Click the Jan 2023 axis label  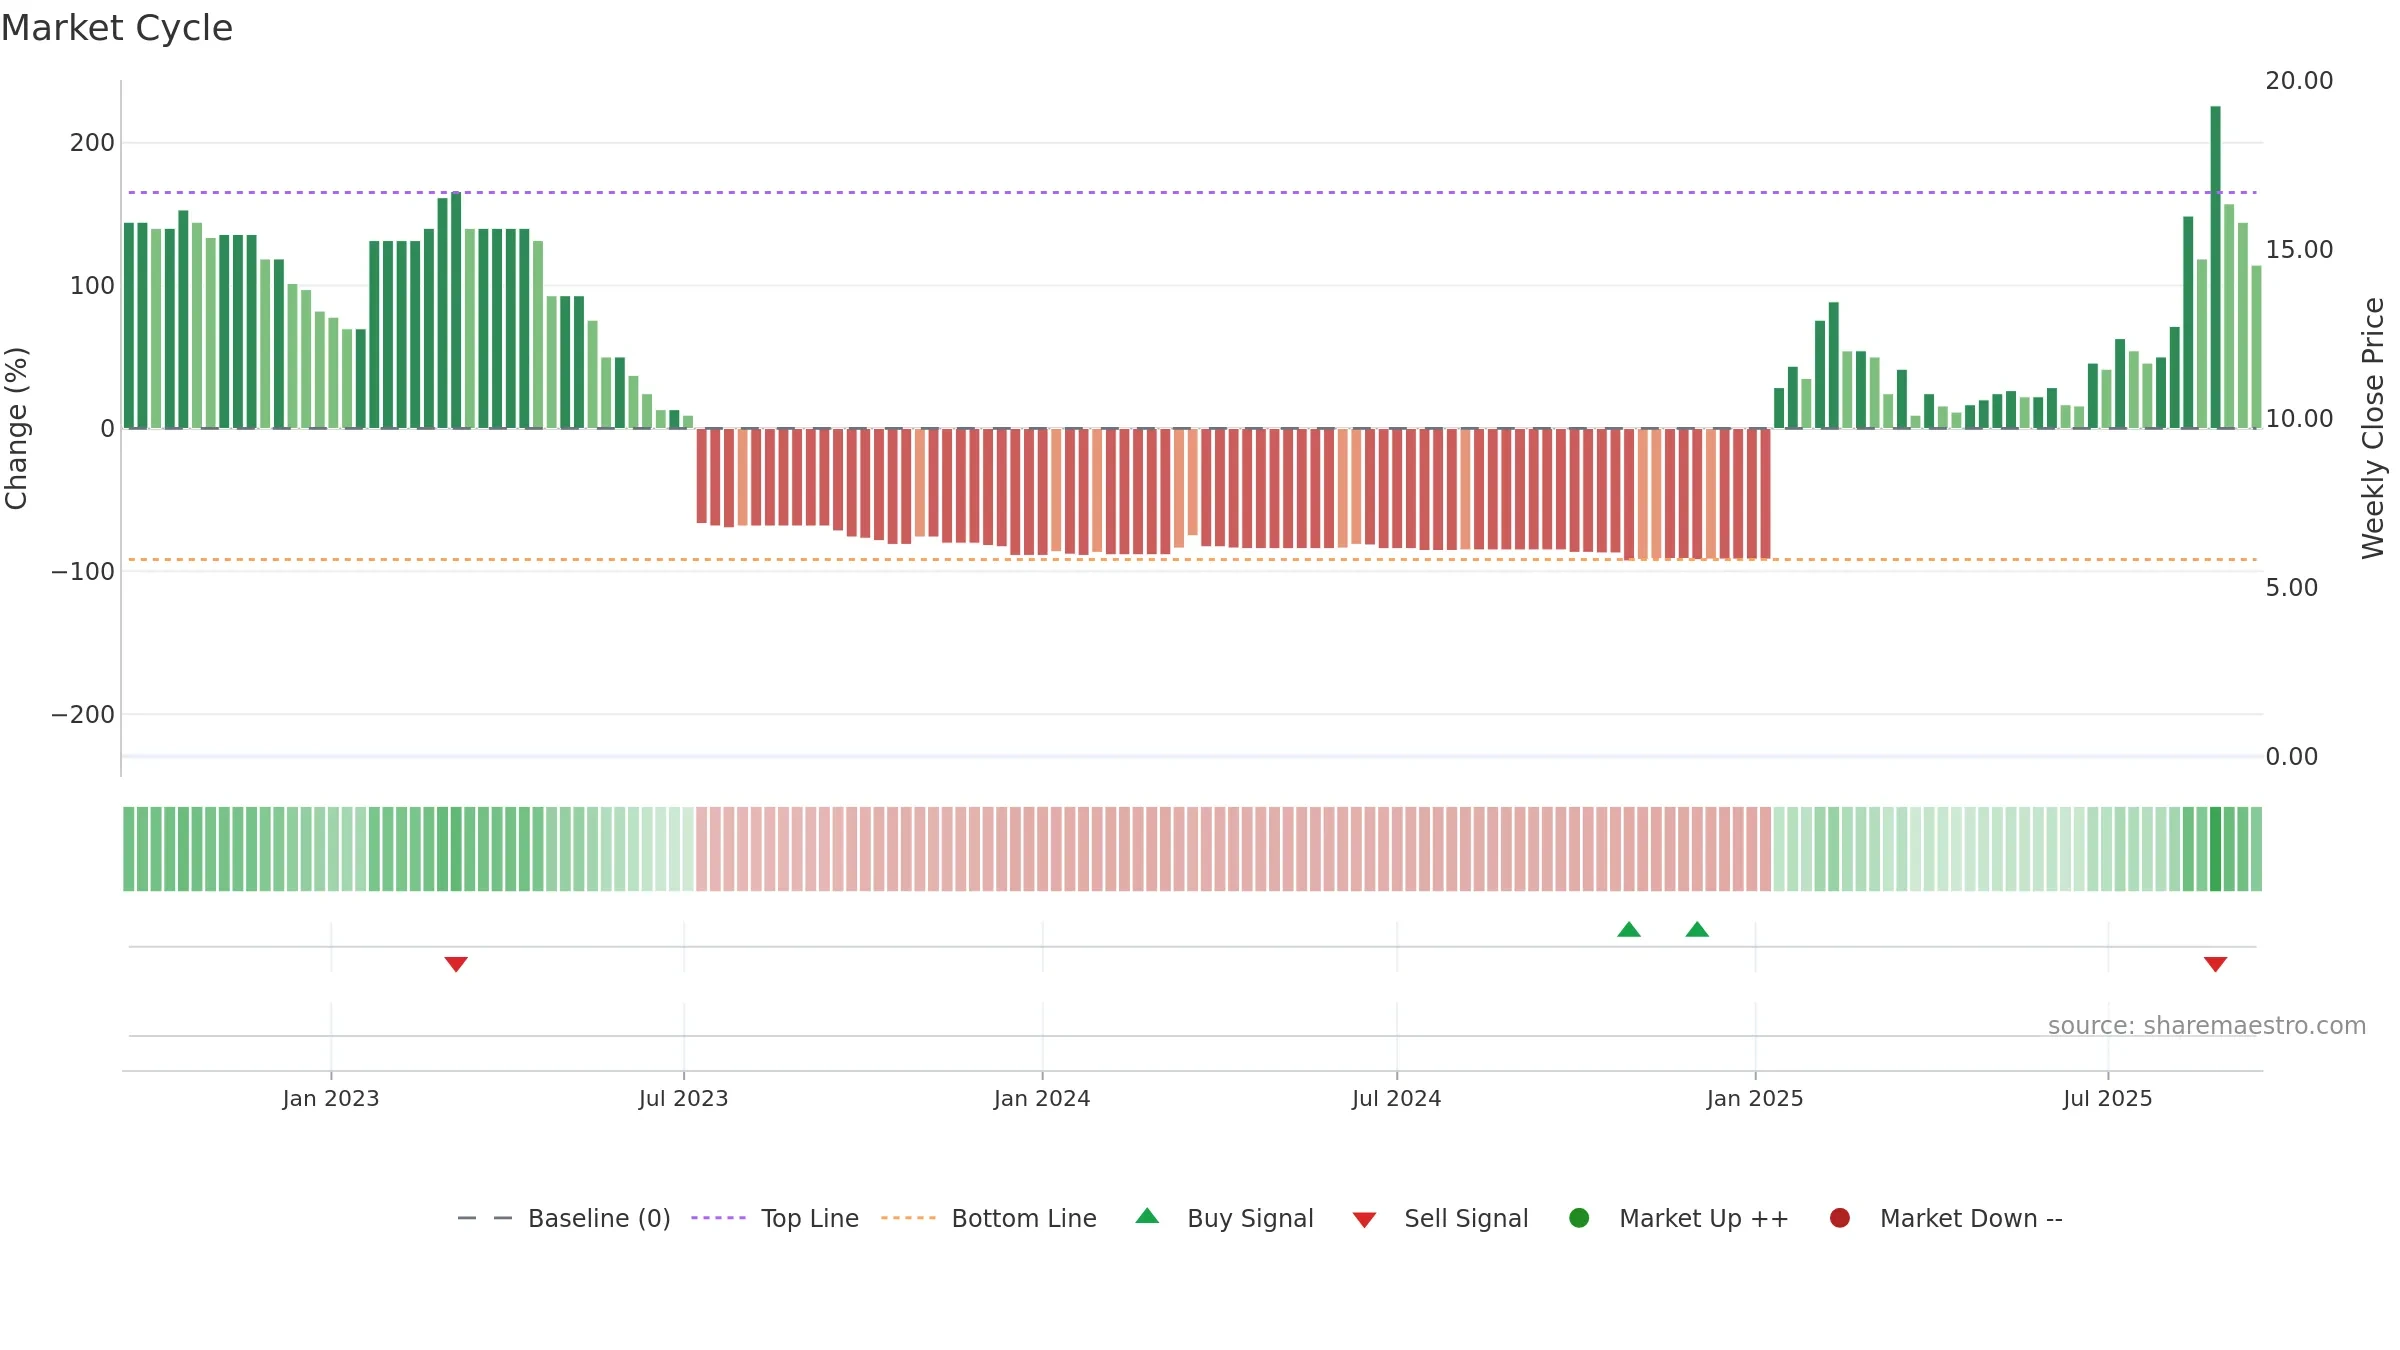(331, 1098)
